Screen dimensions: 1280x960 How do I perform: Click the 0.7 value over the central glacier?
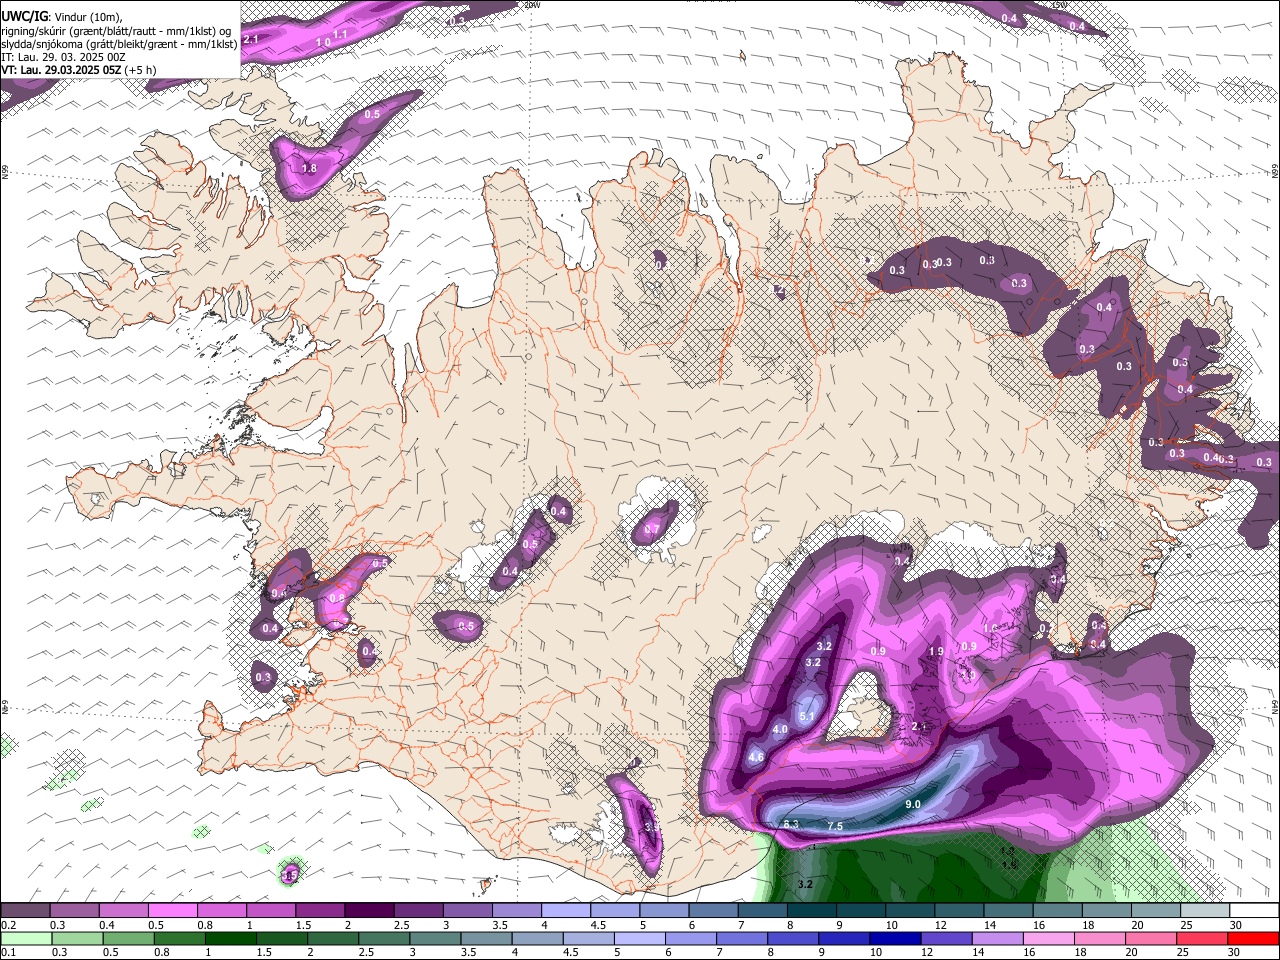[x=652, y=529]
